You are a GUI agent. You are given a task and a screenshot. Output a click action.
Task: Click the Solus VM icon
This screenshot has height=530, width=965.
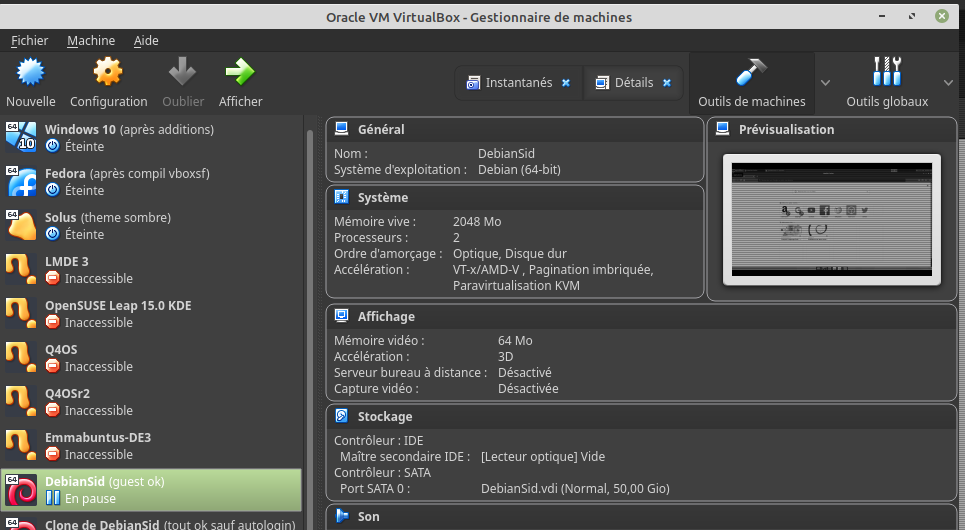click(21, 225)
